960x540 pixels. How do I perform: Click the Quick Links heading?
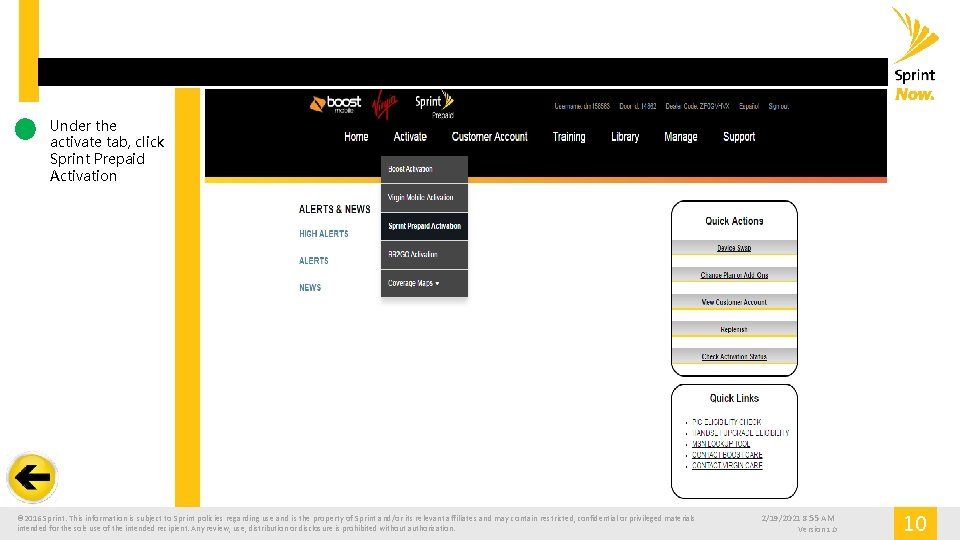point(734,398)
